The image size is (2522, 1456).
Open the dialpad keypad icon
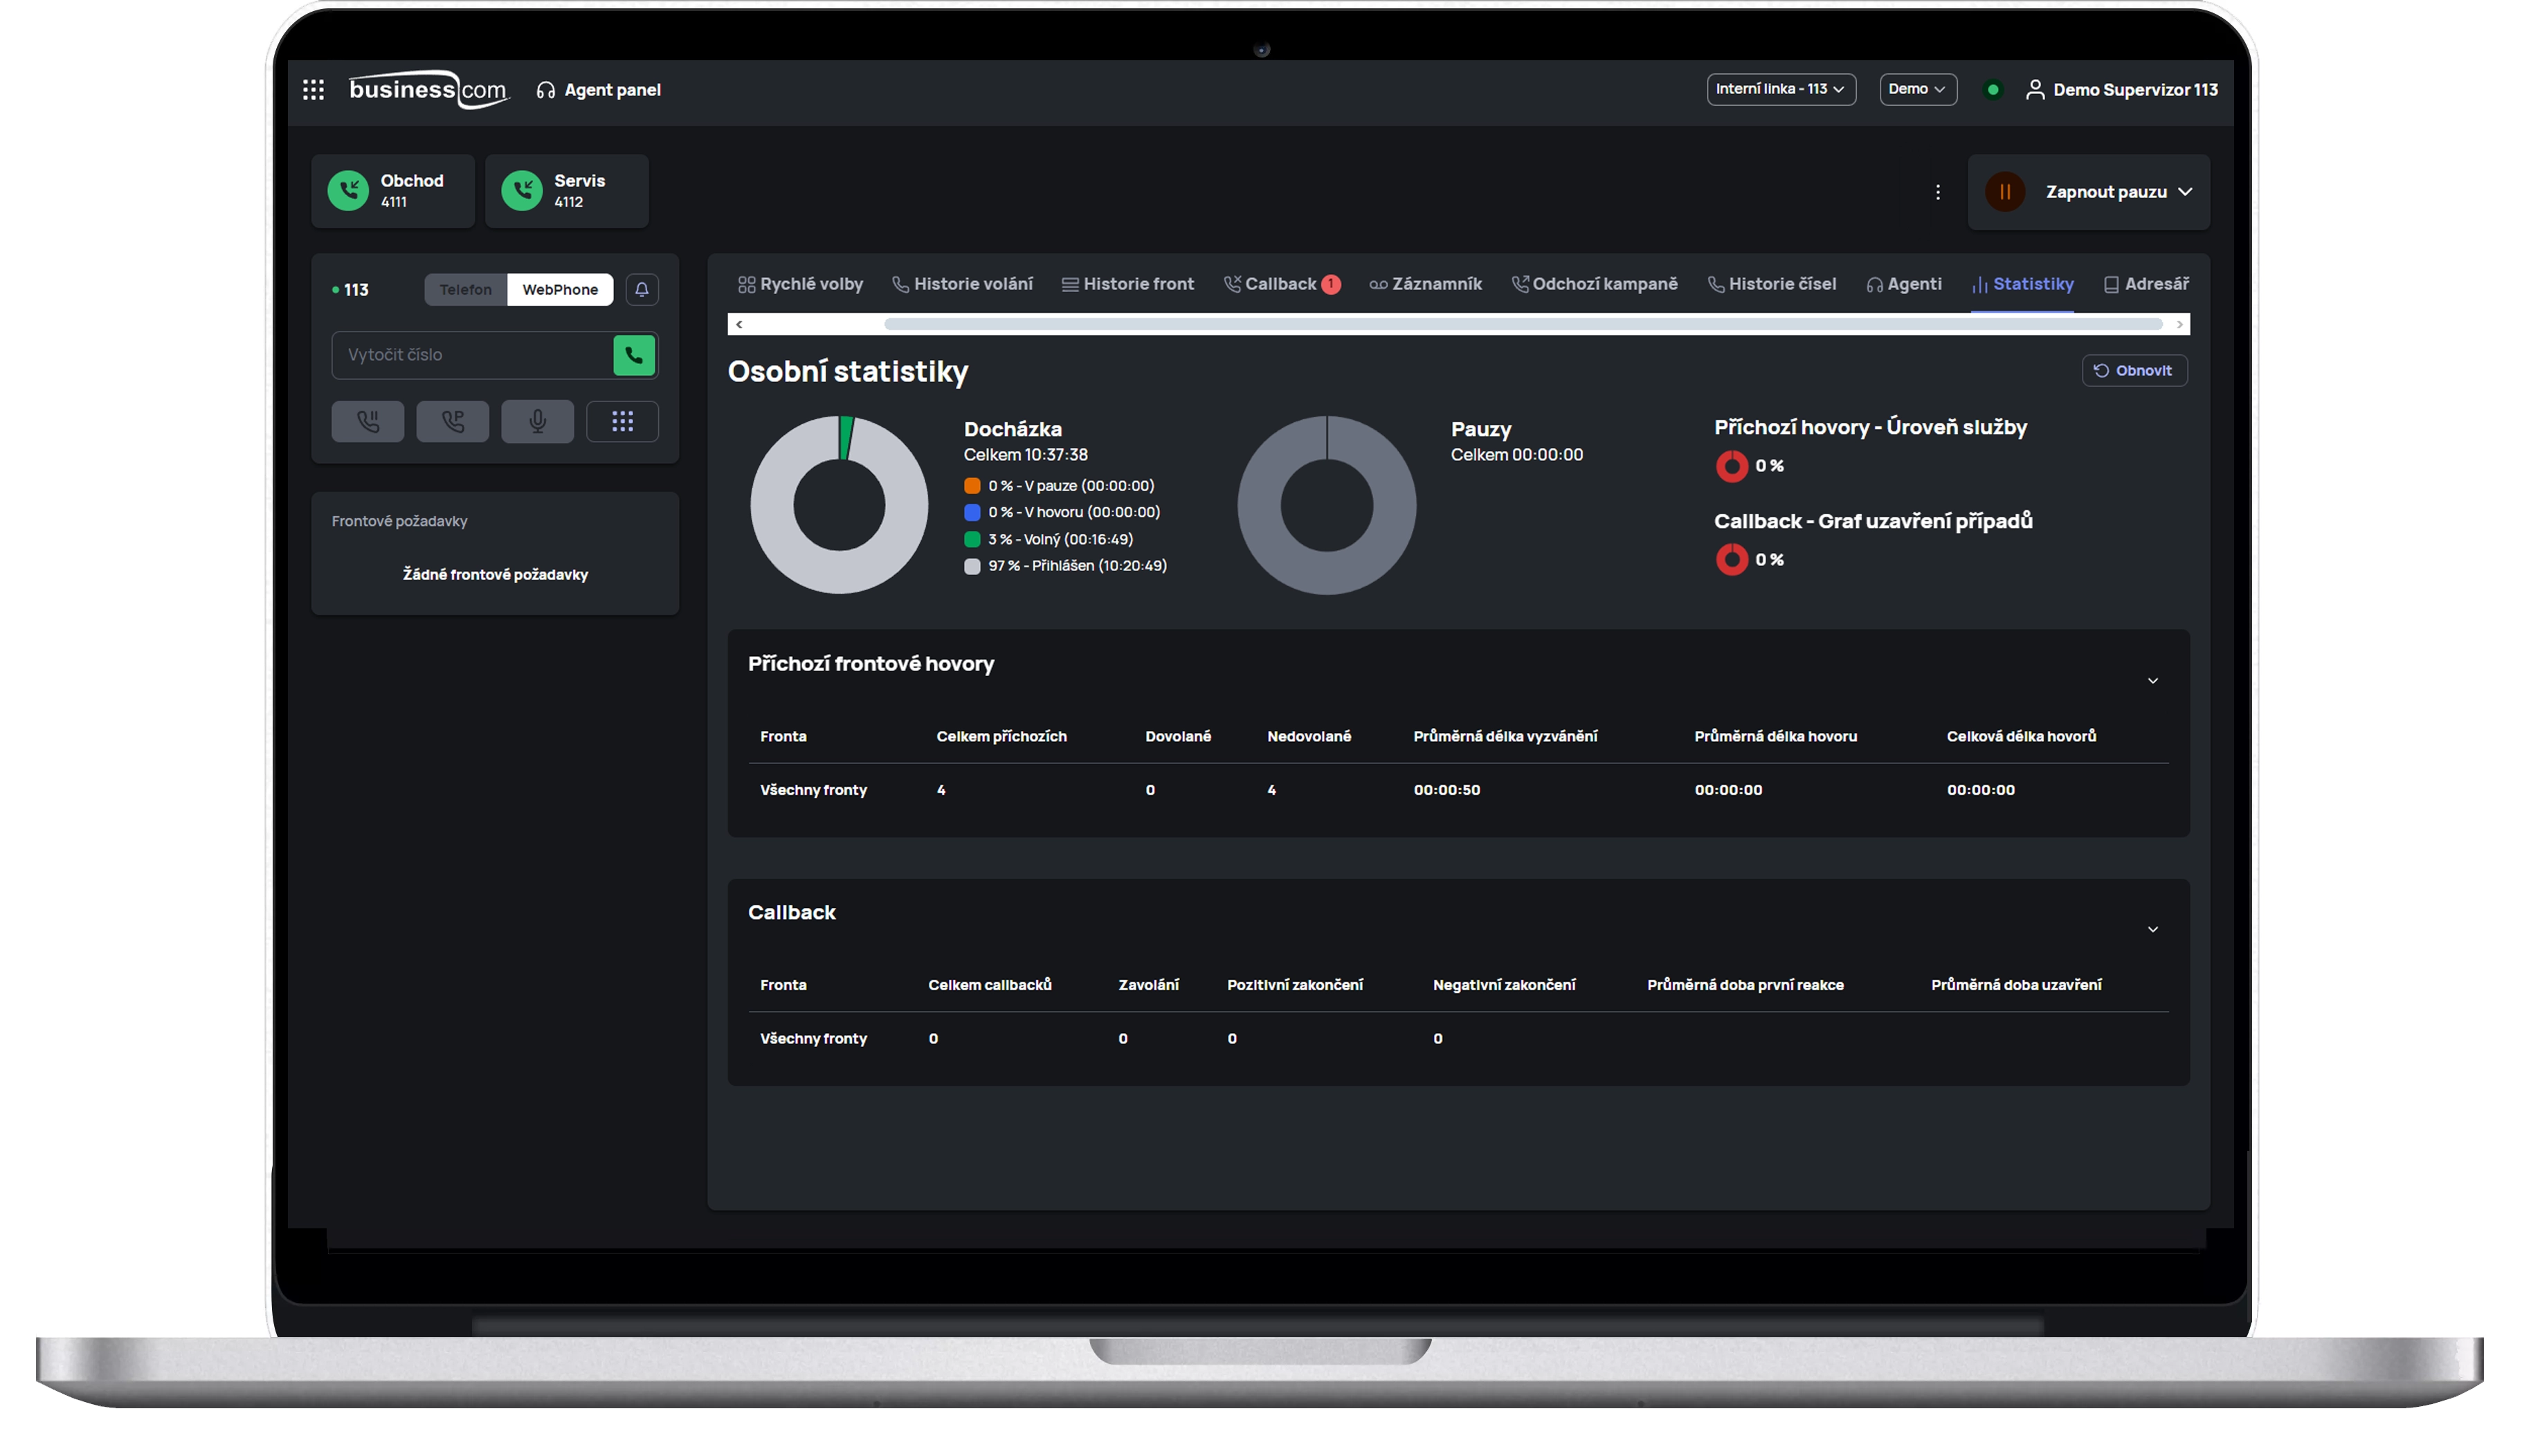tap(622, 421)
